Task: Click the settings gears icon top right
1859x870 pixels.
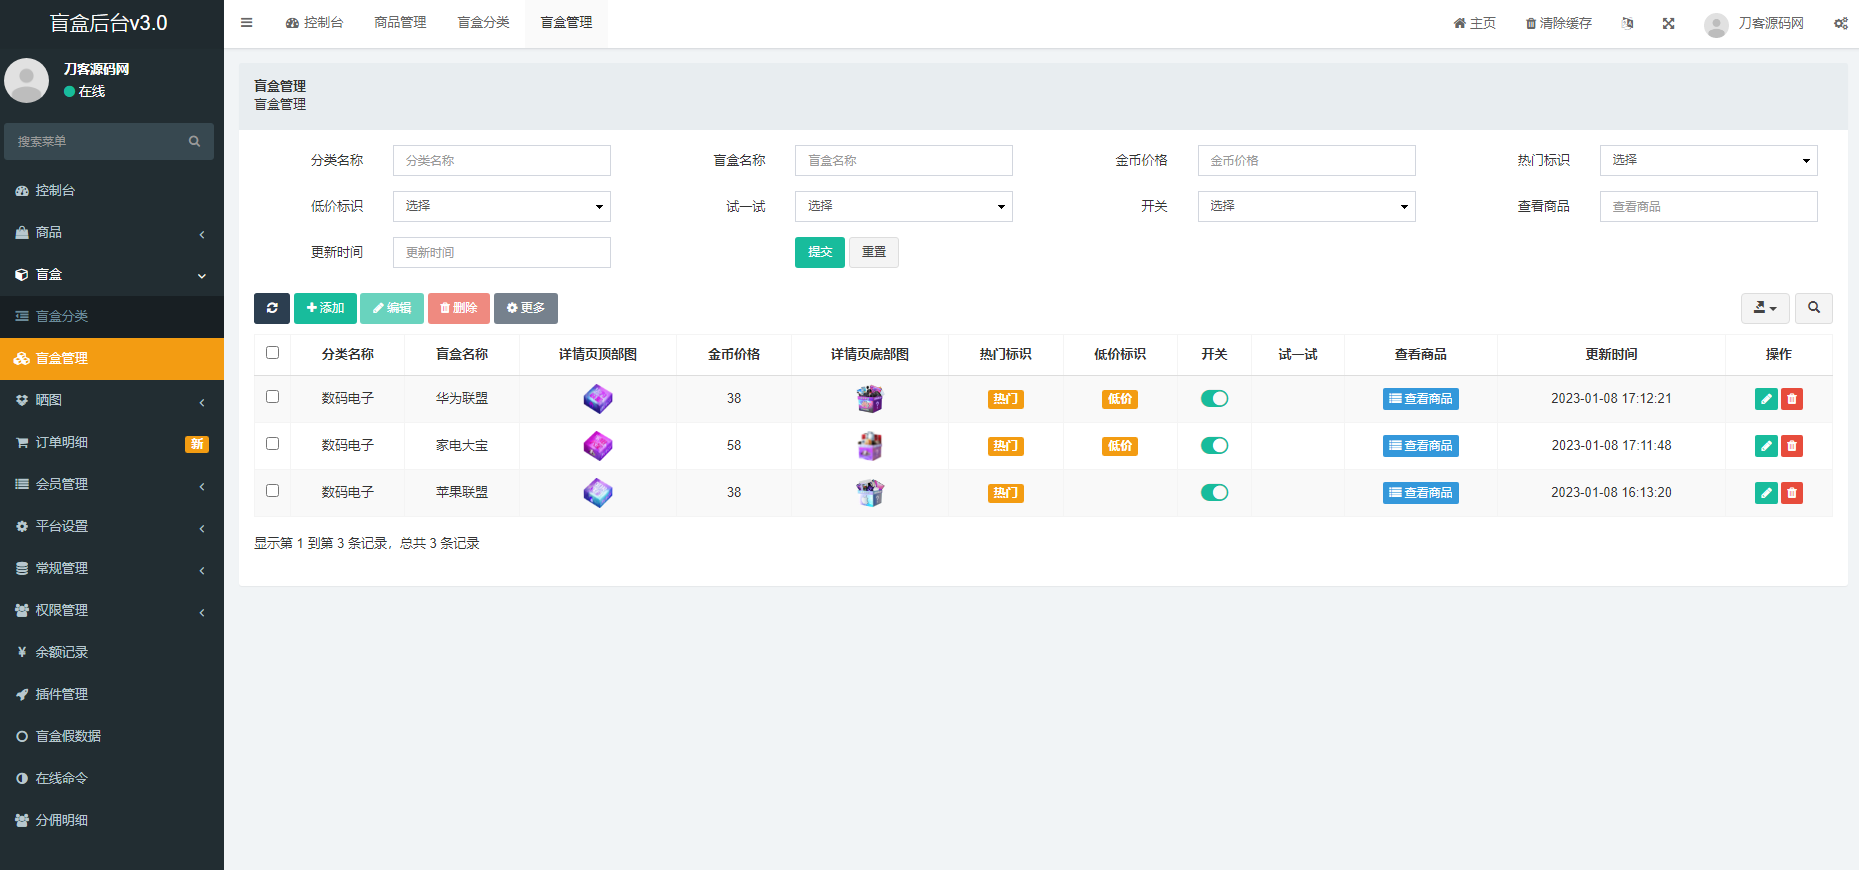Action: (1840, 23)
